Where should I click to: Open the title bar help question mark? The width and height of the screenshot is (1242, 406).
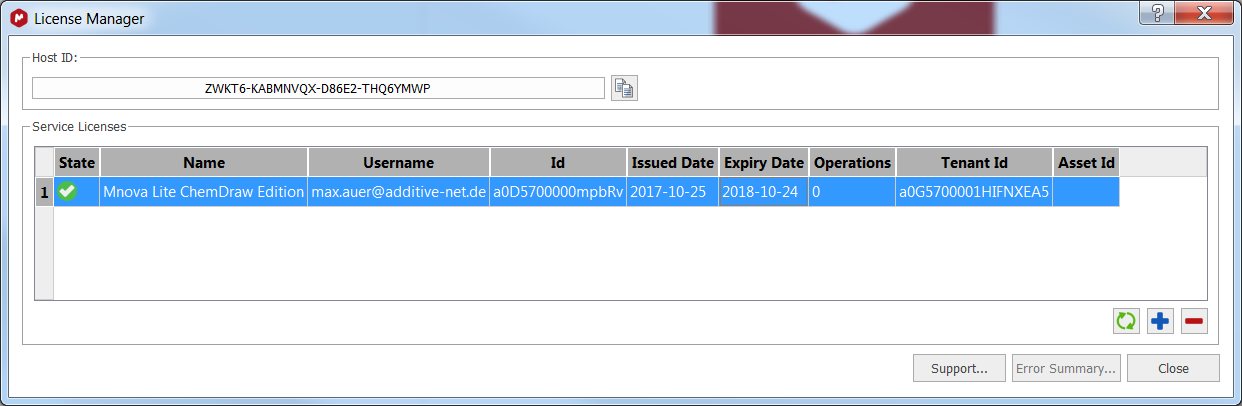pyautogui.click(x=1158, y=11)
